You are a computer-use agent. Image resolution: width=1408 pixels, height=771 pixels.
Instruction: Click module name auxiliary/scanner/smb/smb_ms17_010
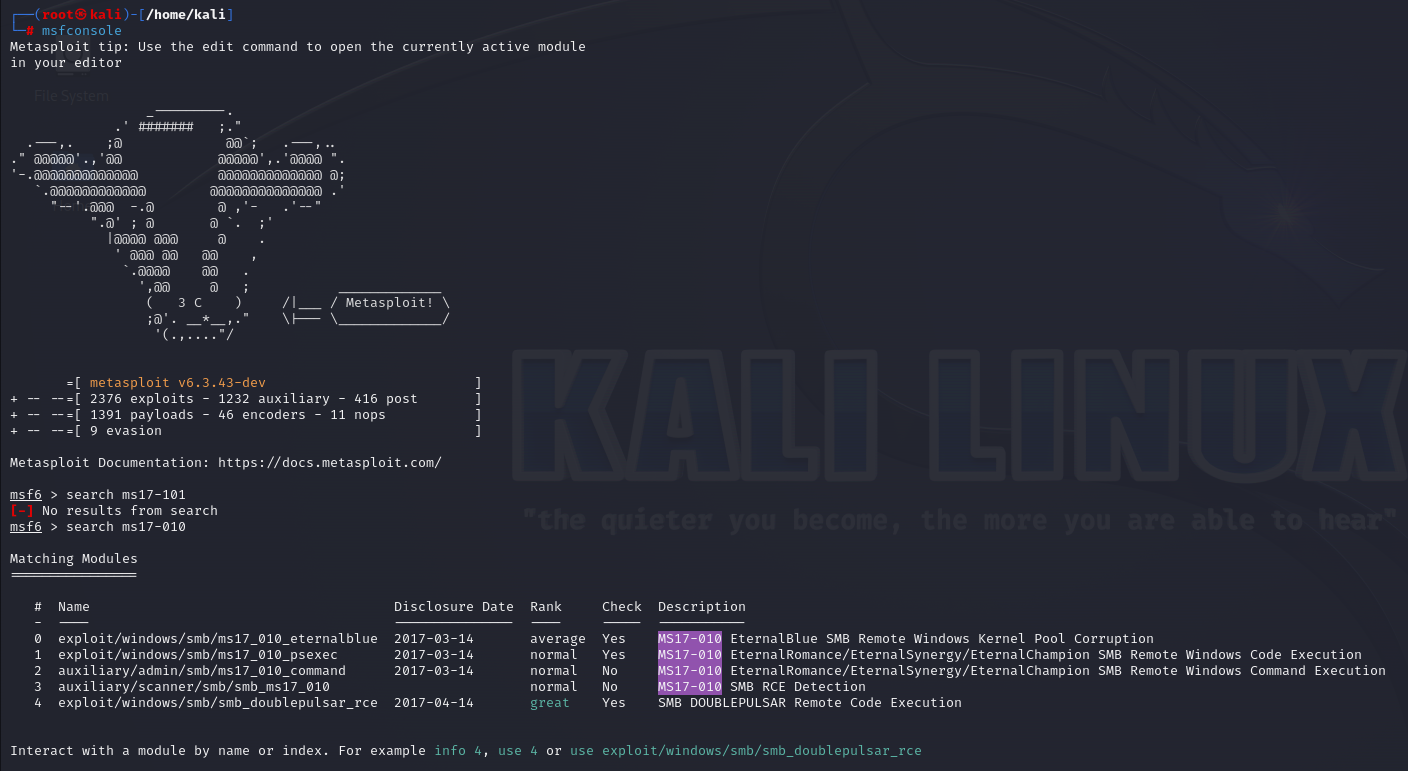pos(194,687)
